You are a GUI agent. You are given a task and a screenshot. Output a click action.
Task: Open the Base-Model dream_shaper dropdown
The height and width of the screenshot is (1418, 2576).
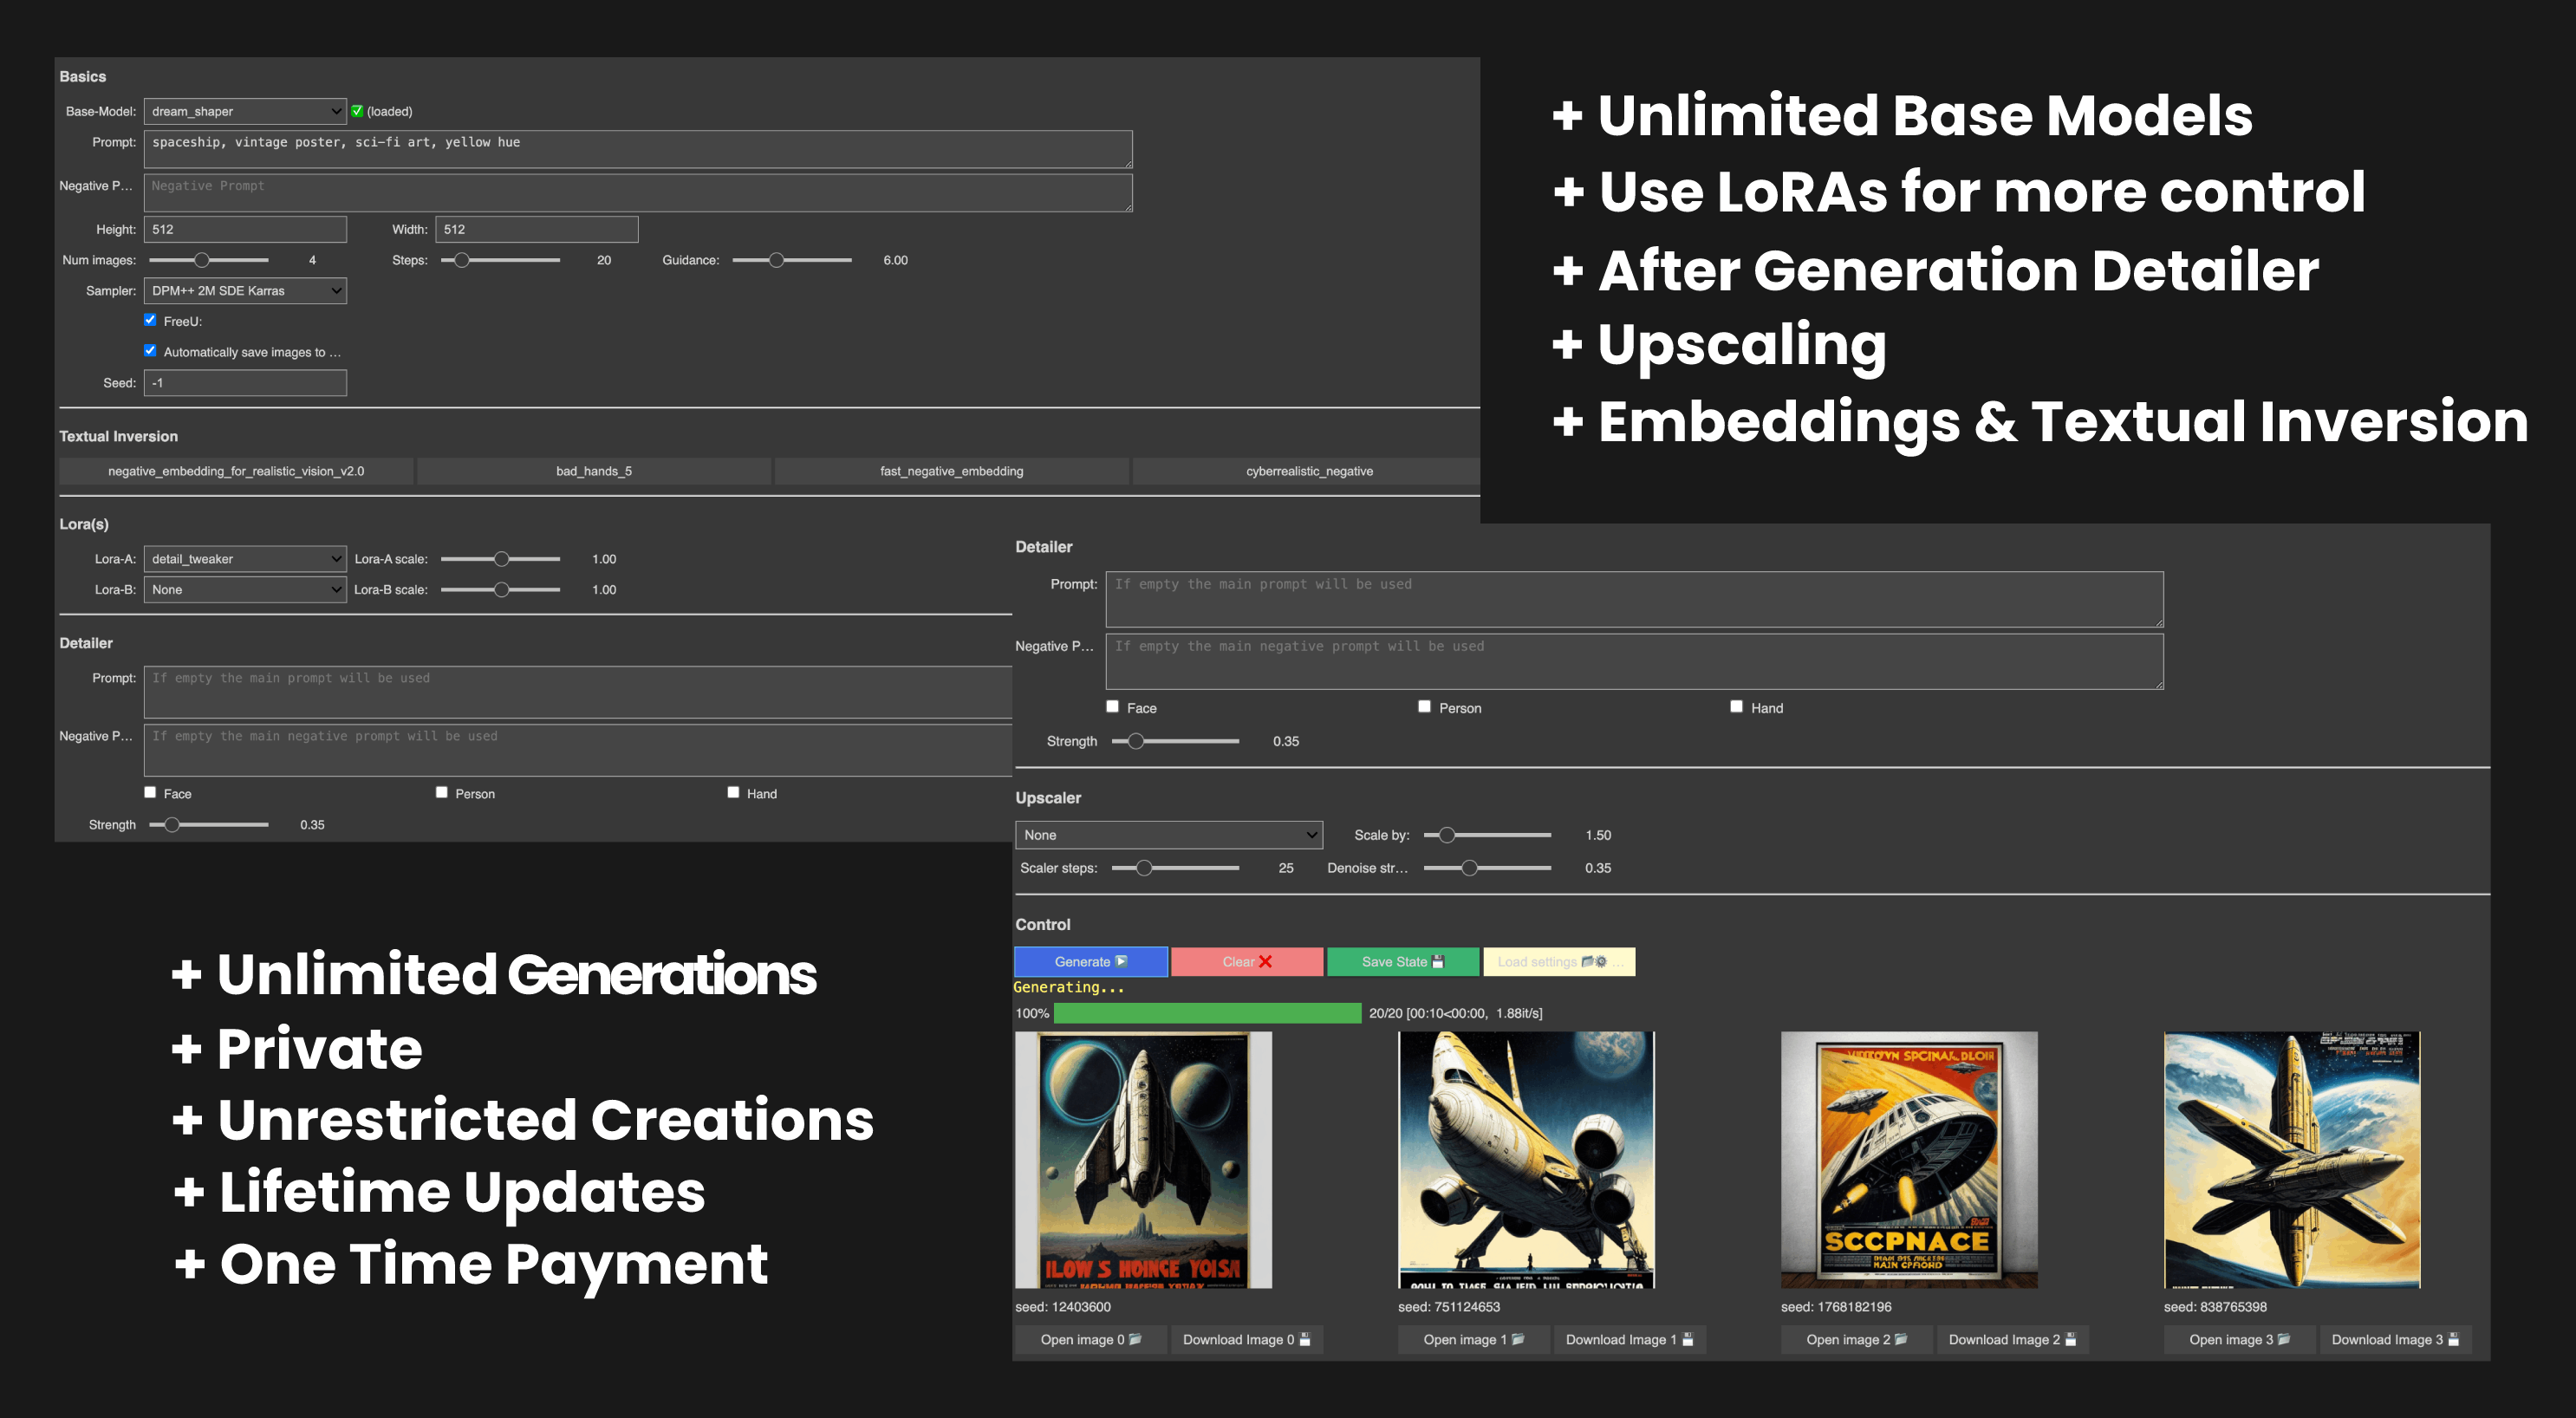coord(245,111)
